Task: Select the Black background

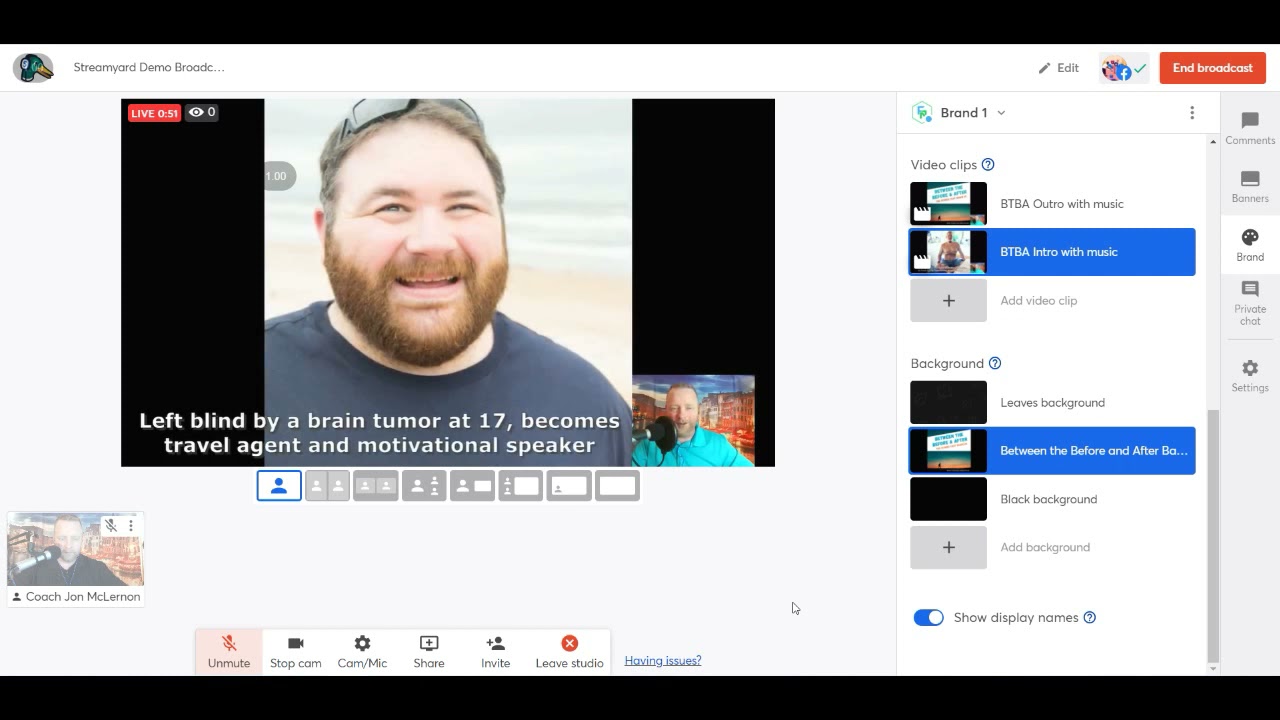Action: [1052, 499]
